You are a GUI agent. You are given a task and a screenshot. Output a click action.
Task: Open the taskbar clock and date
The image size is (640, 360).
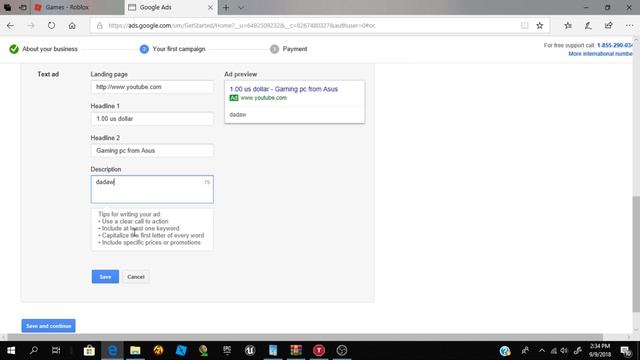click(599, 351)
